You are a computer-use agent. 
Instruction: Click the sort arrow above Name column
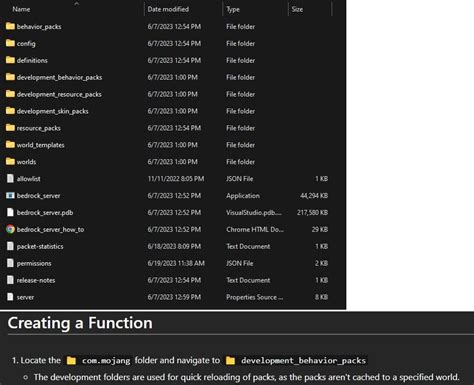click(77, 4)
